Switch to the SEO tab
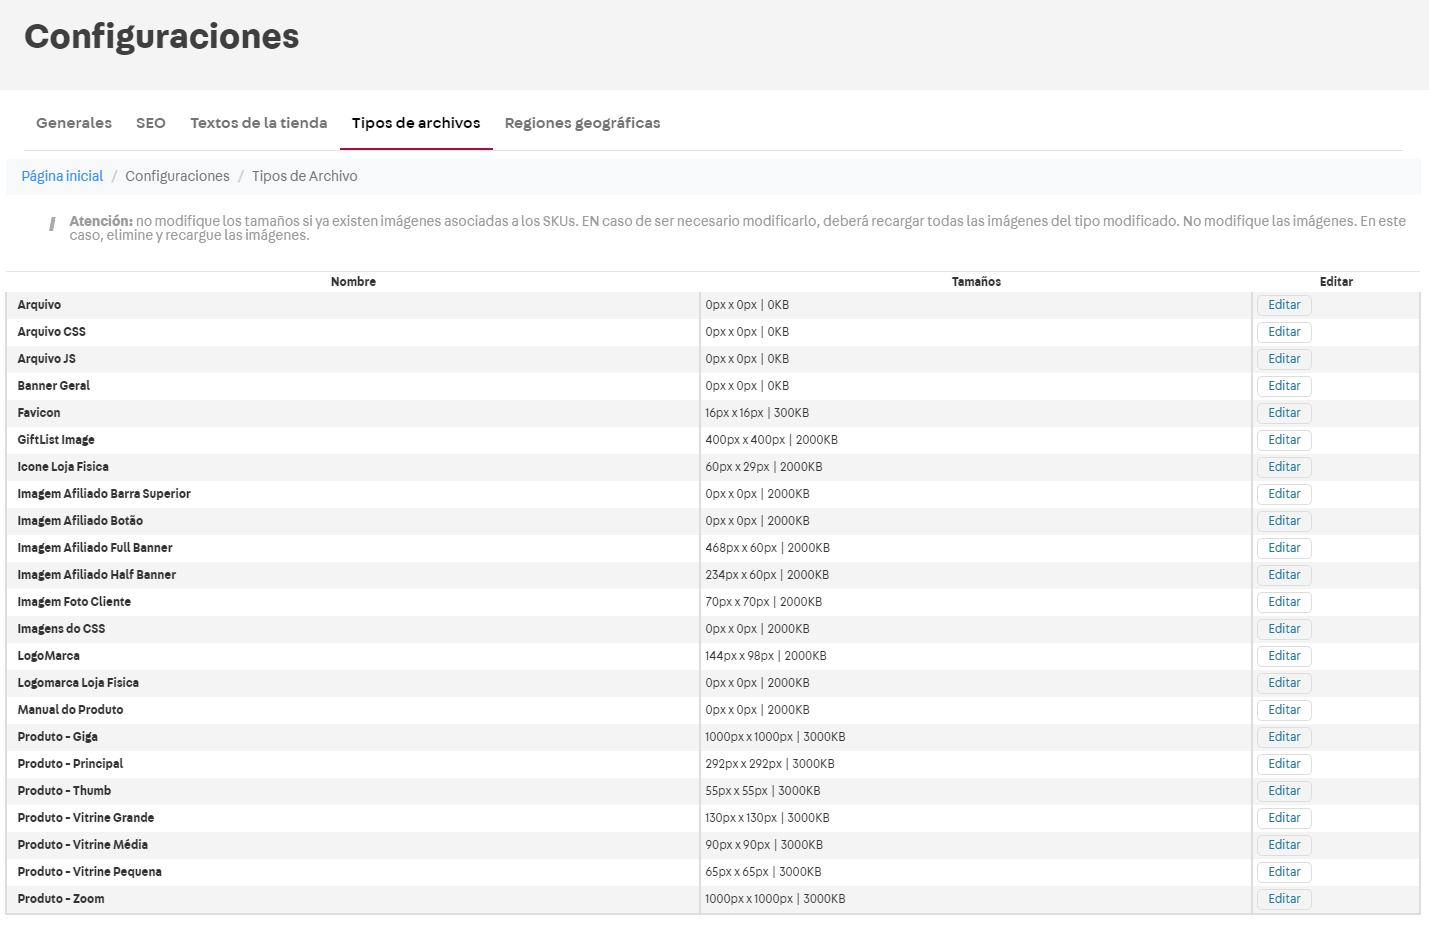 click(151, 123)
